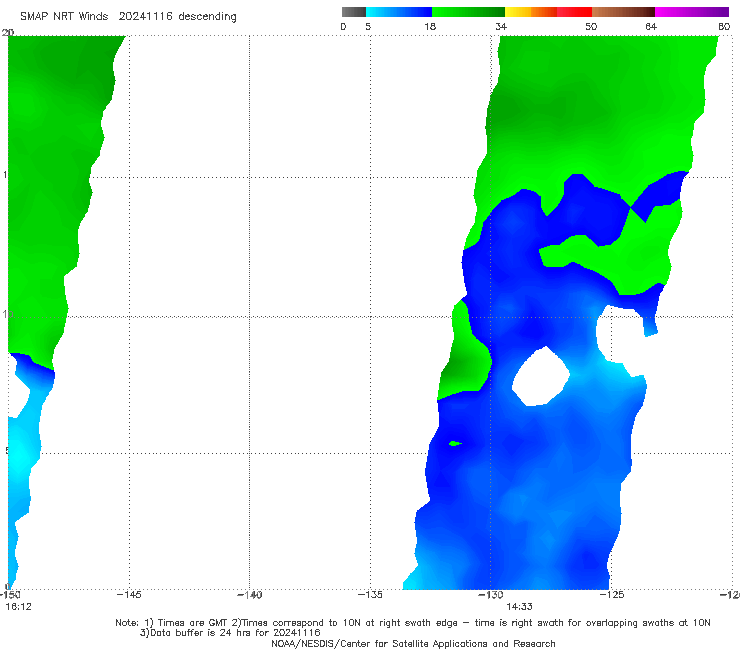
Task: Click the red segment of the color bar
Action: coord(574,12)
